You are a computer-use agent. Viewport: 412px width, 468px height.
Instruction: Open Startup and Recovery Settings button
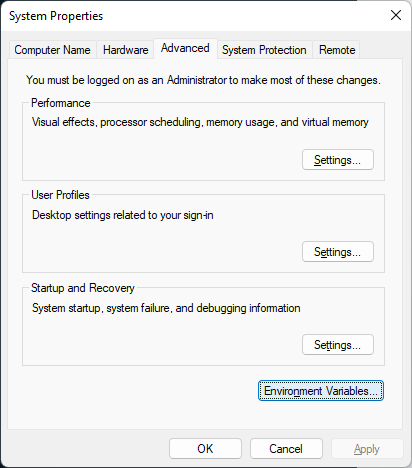tap(338, 345)
